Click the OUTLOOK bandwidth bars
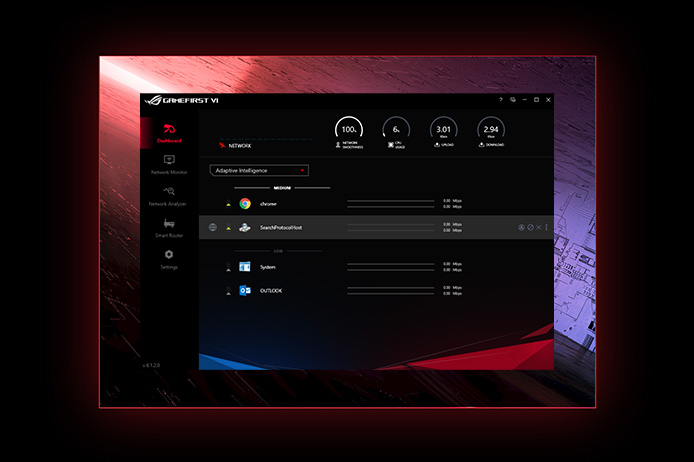The width and height of the screenshot is (694, 462). point(391,290)
